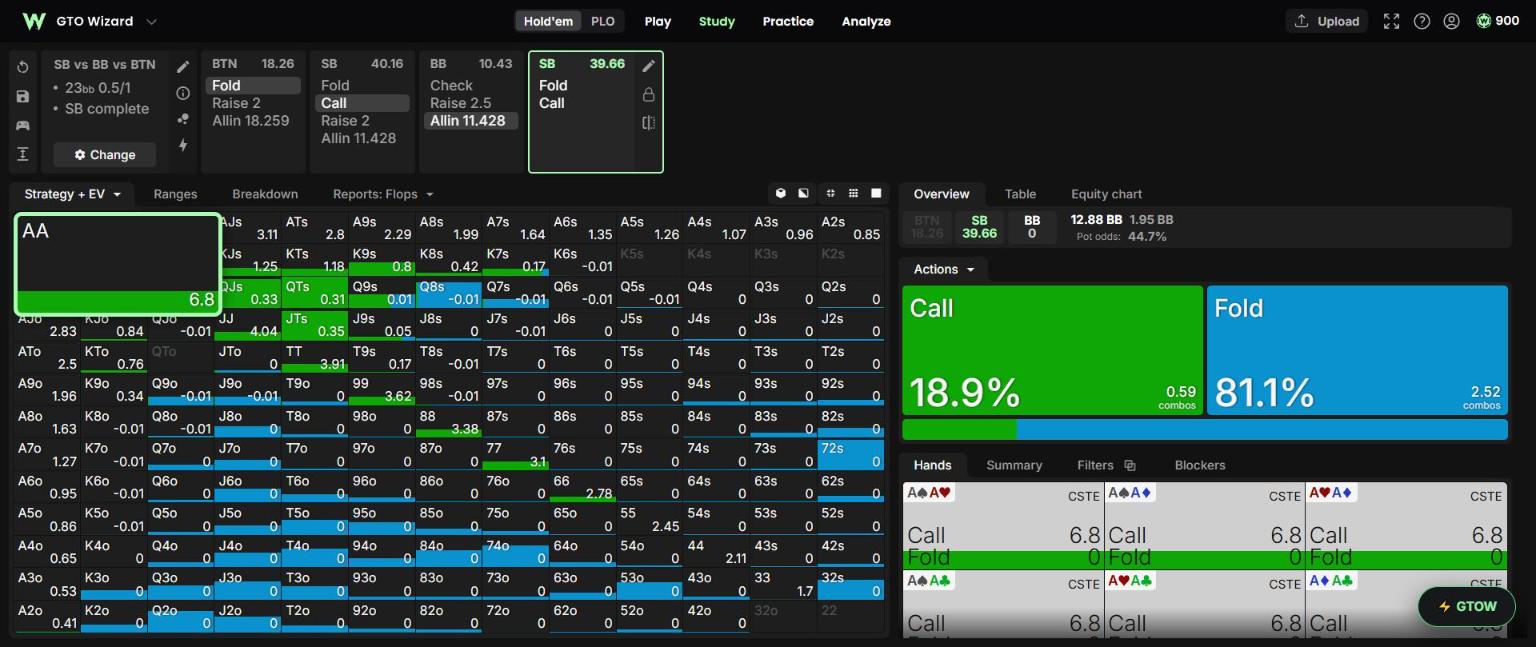Switch to the Equity chart tab
This screenshot has width=1536, height=647.
pos(1106,194)
